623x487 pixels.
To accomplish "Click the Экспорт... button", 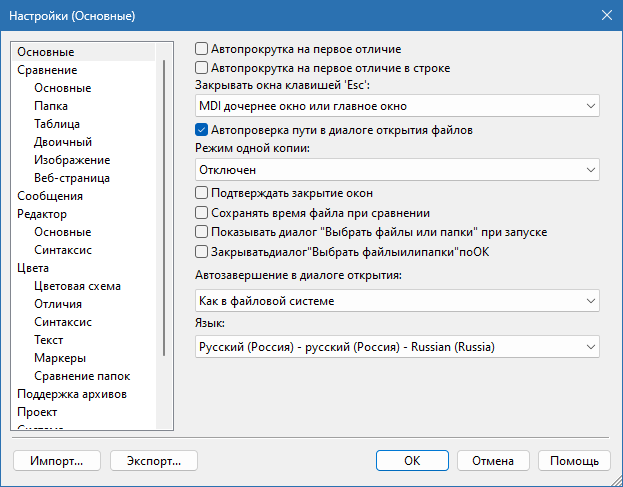I will (x=154, y=461).
